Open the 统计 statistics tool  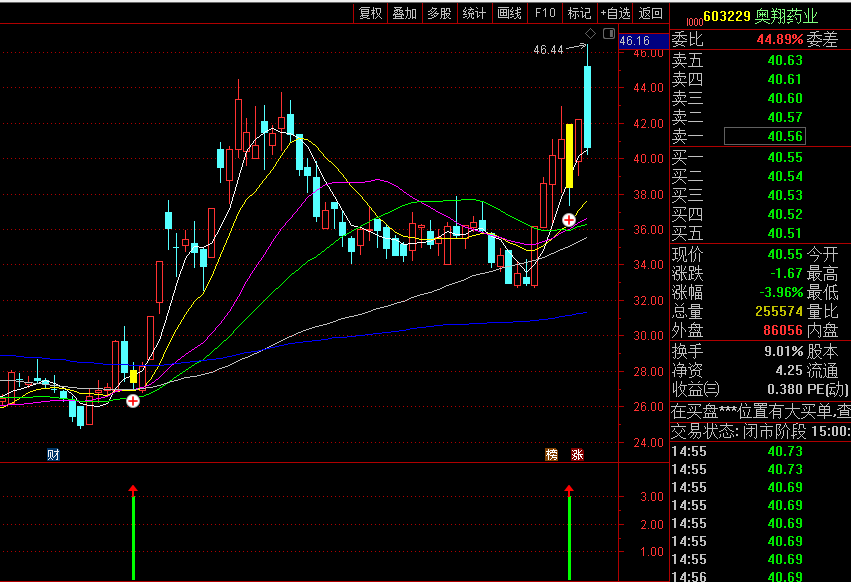coord(474,13)
